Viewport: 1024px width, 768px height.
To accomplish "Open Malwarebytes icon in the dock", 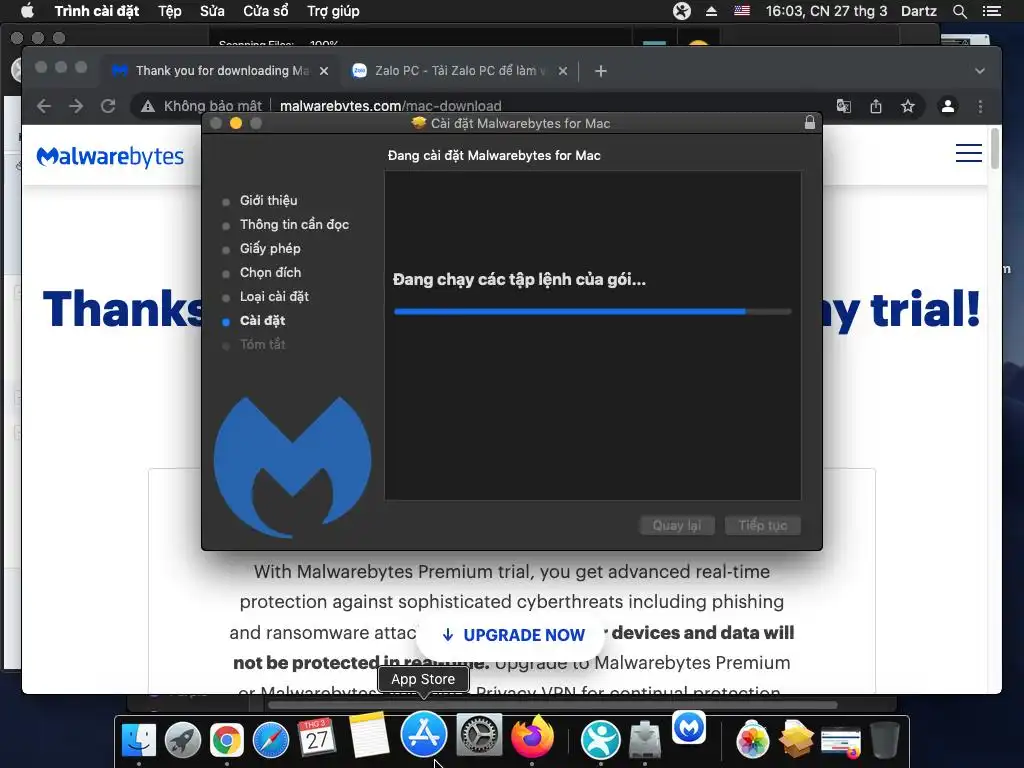I will pyautogui.click(x=689, y=728).
